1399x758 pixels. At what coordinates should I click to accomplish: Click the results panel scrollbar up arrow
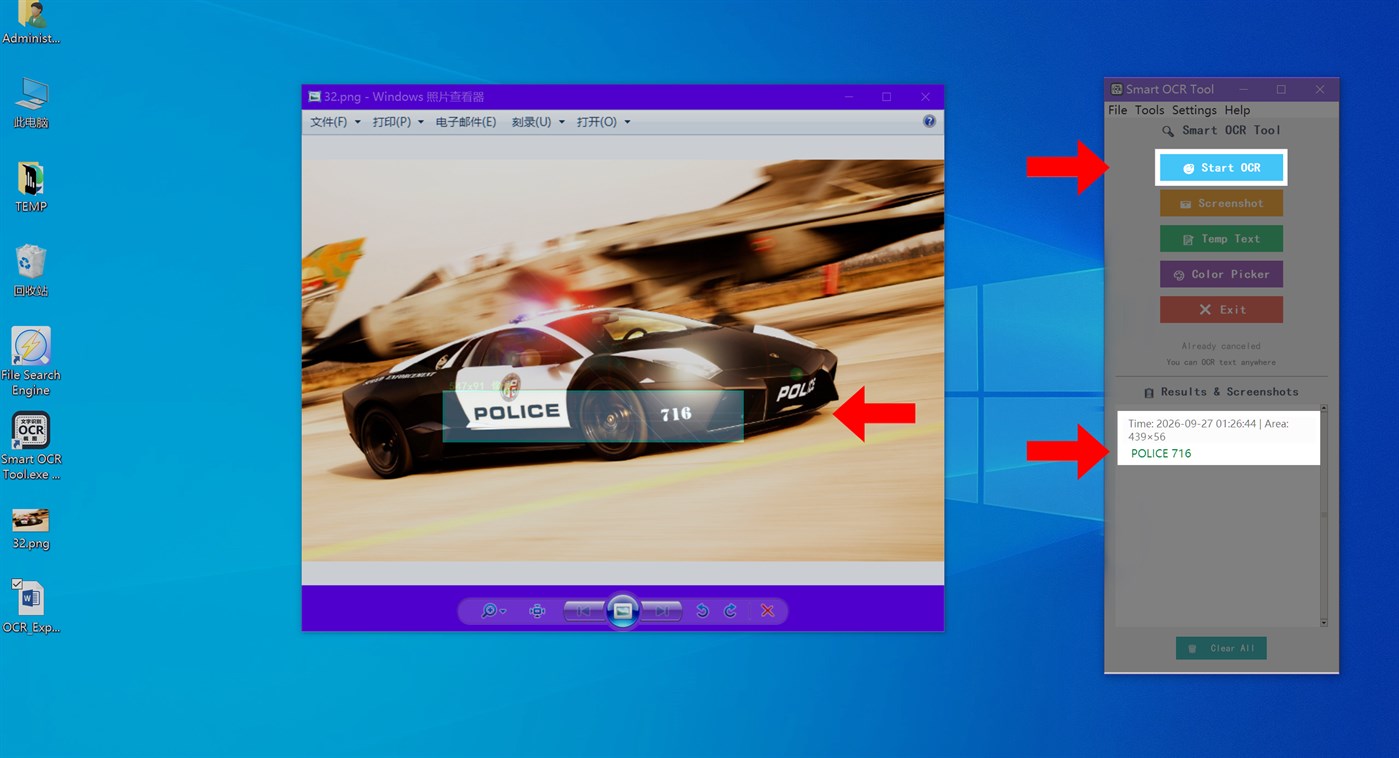tap(1324, 409)
